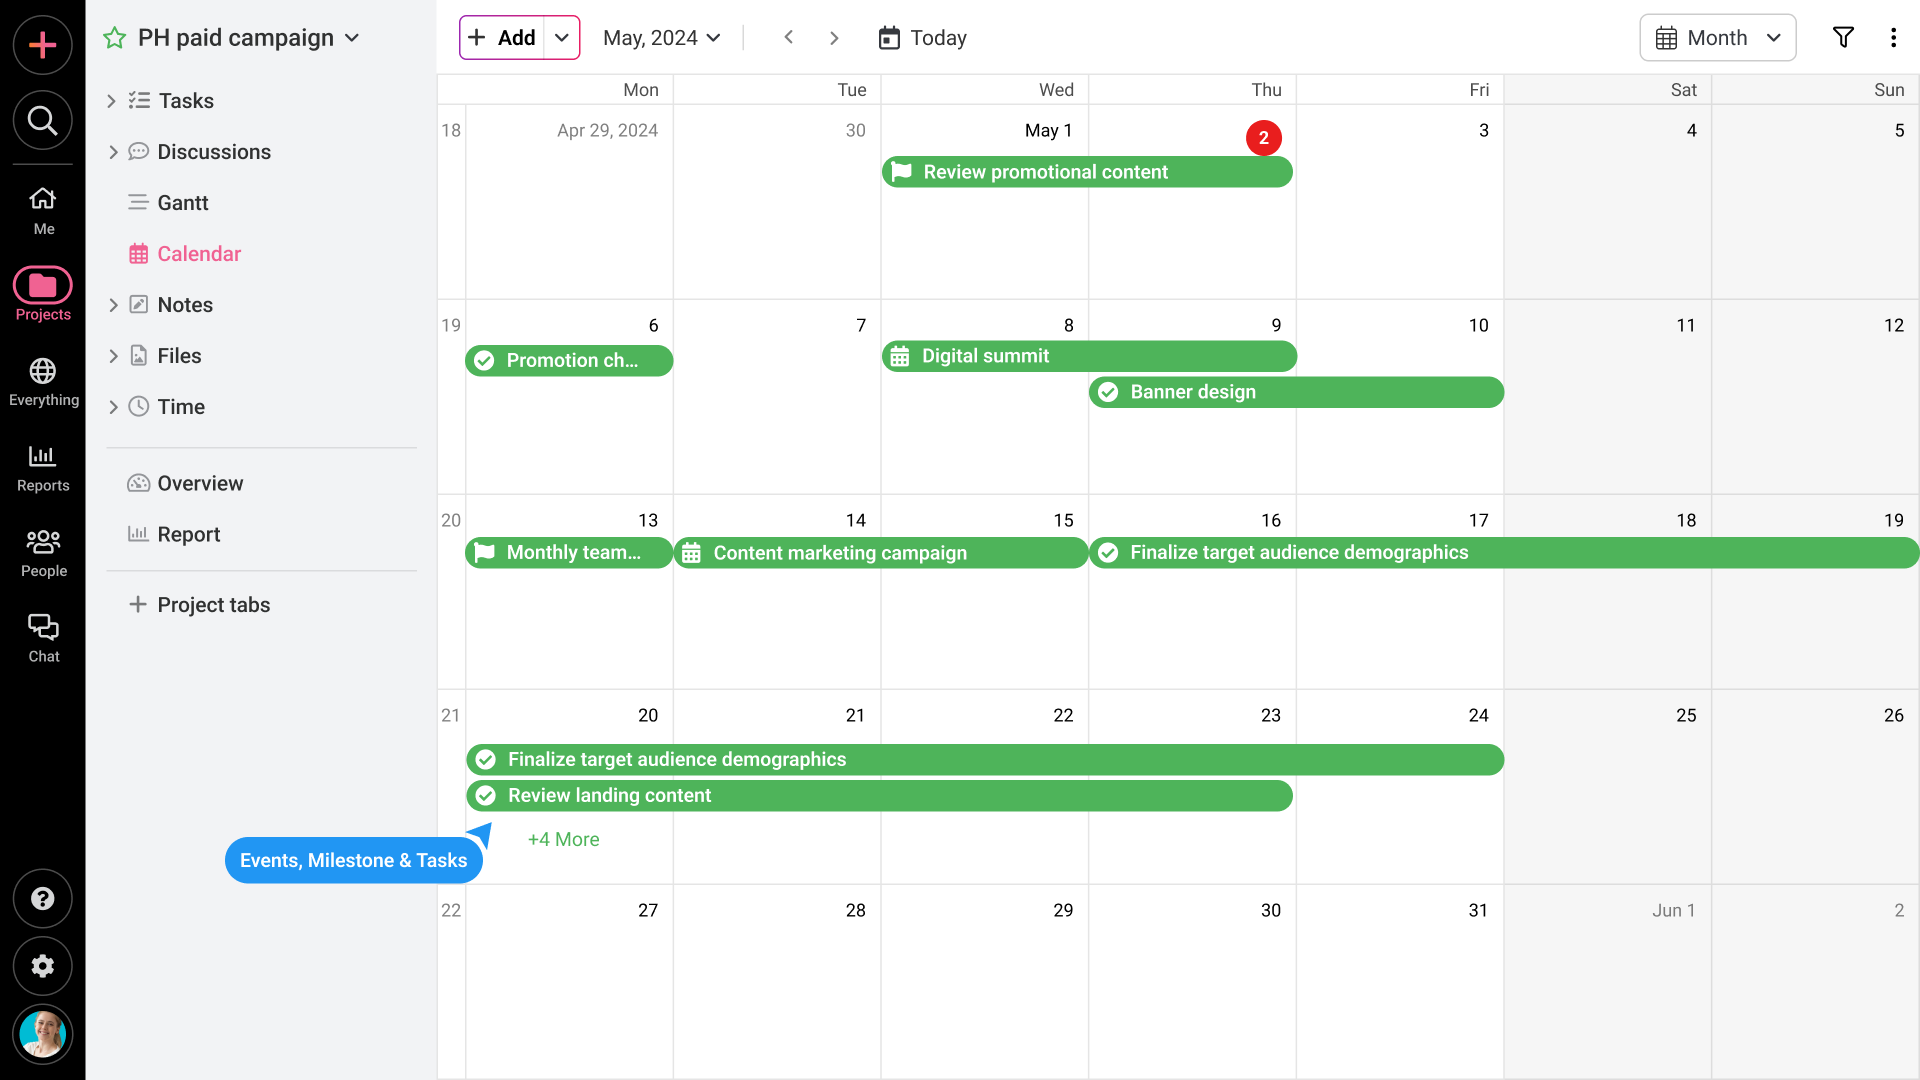Open the Notes label in sidebar
This screenshot has height=1080, width=1920.
[x=185, y=305]
